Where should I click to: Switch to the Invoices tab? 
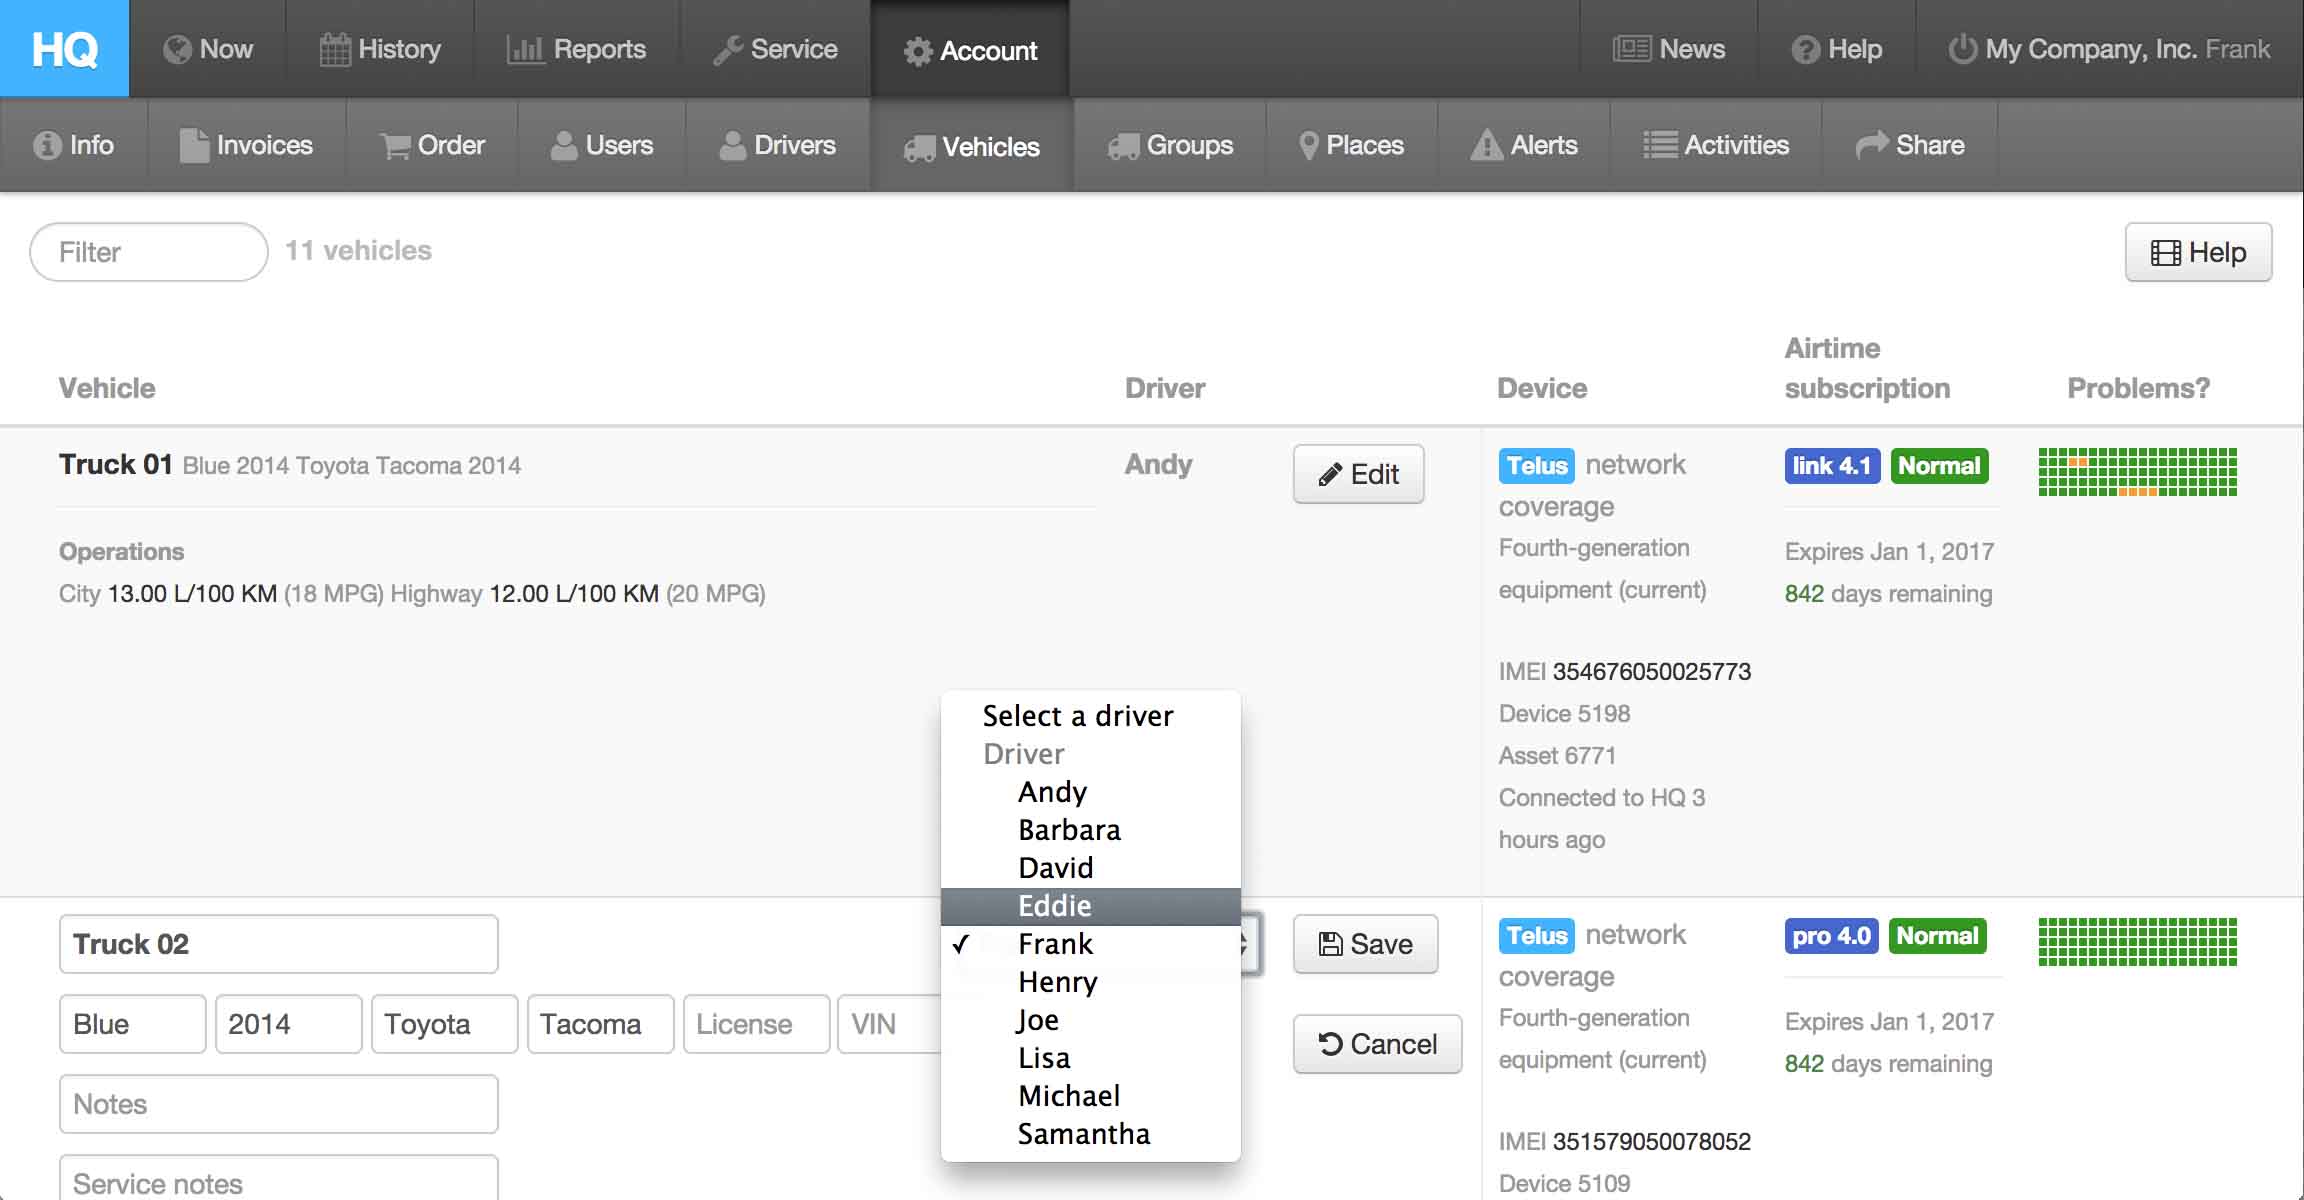pyautogui.click(x=246, y=145)
